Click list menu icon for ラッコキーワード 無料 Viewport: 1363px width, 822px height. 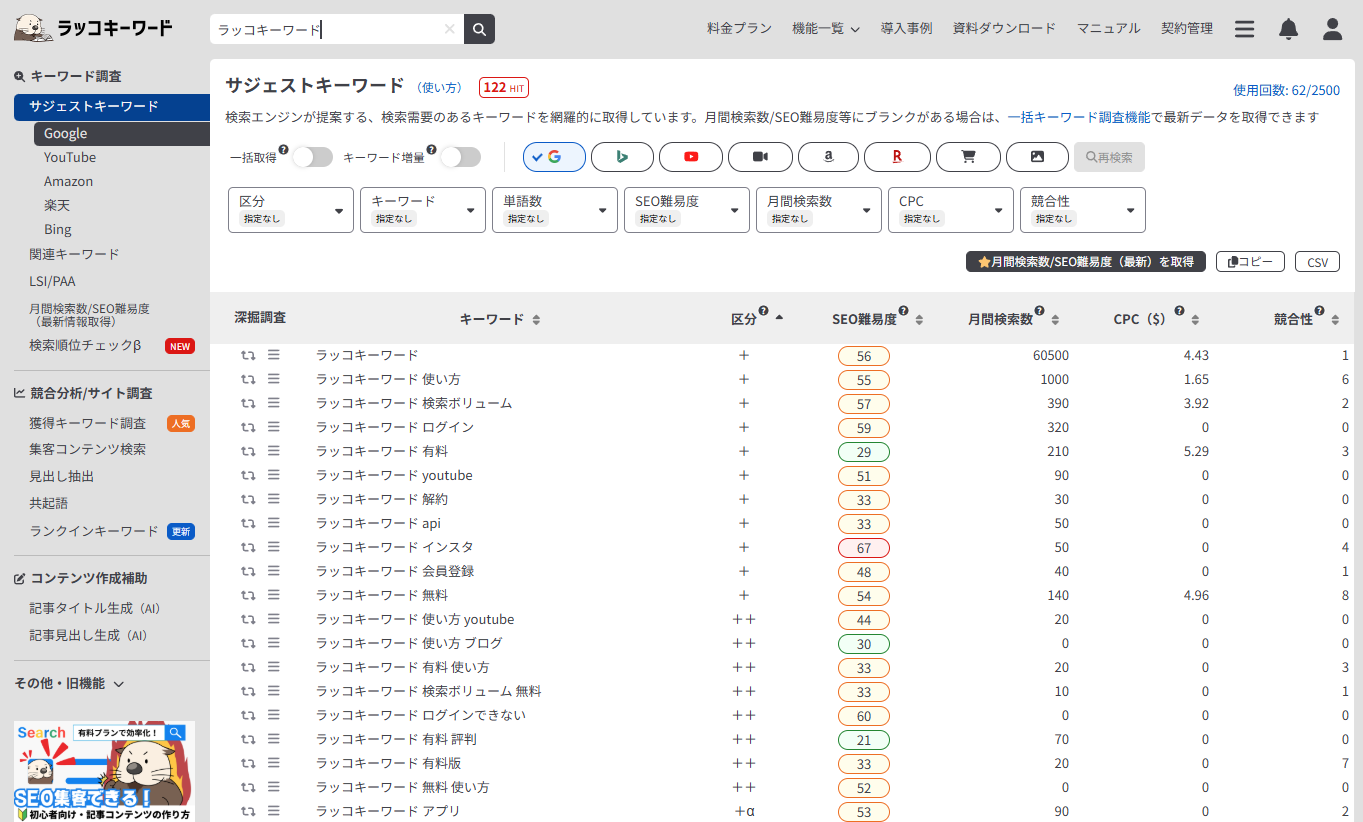coord(274,595)
